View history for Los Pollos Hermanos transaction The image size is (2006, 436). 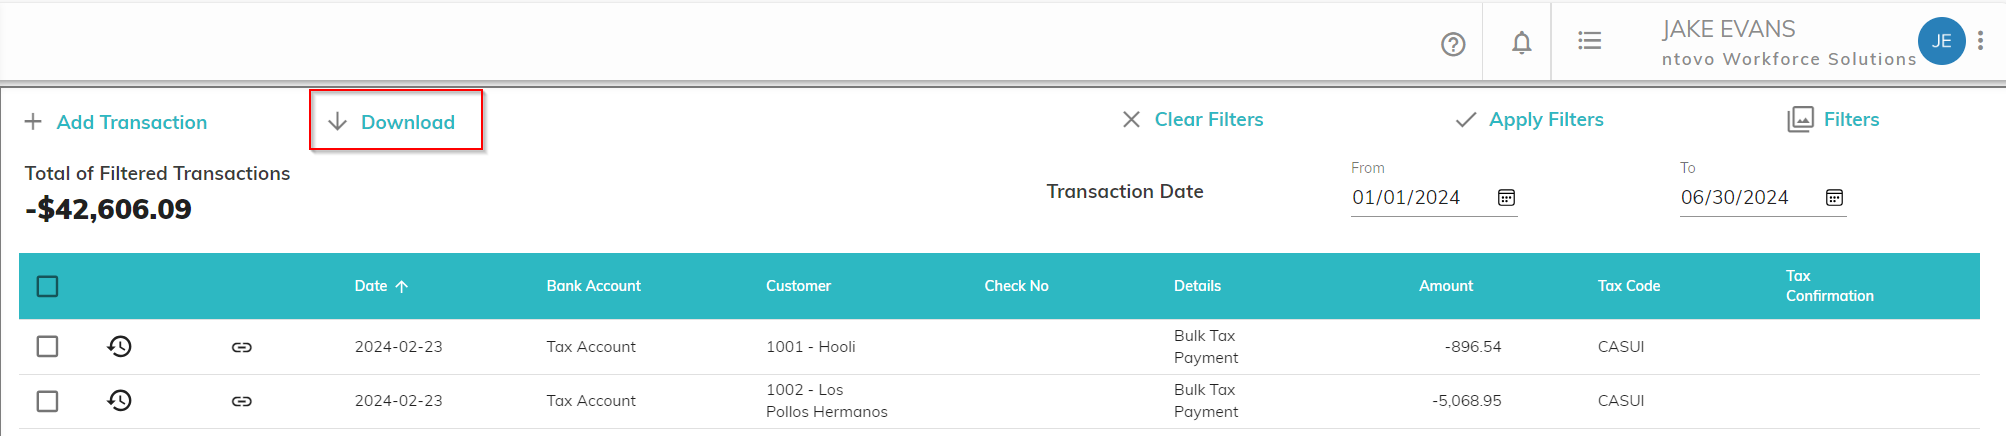[120, 400]
